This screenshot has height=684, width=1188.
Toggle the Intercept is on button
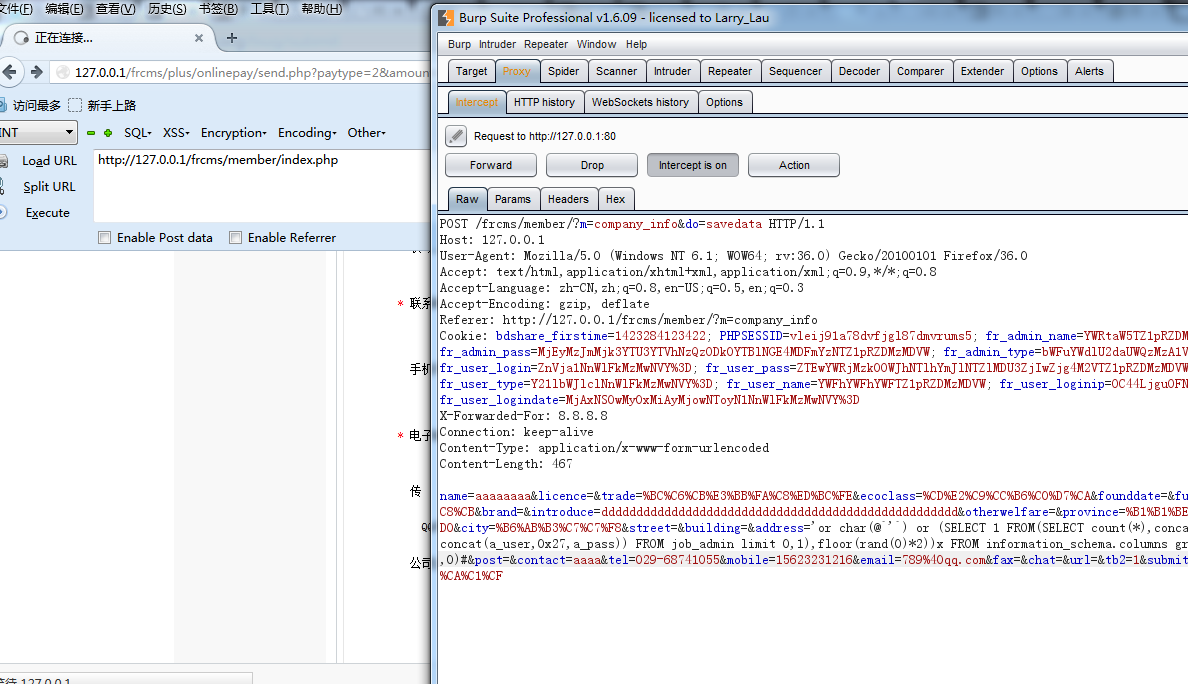coord(692,165)
